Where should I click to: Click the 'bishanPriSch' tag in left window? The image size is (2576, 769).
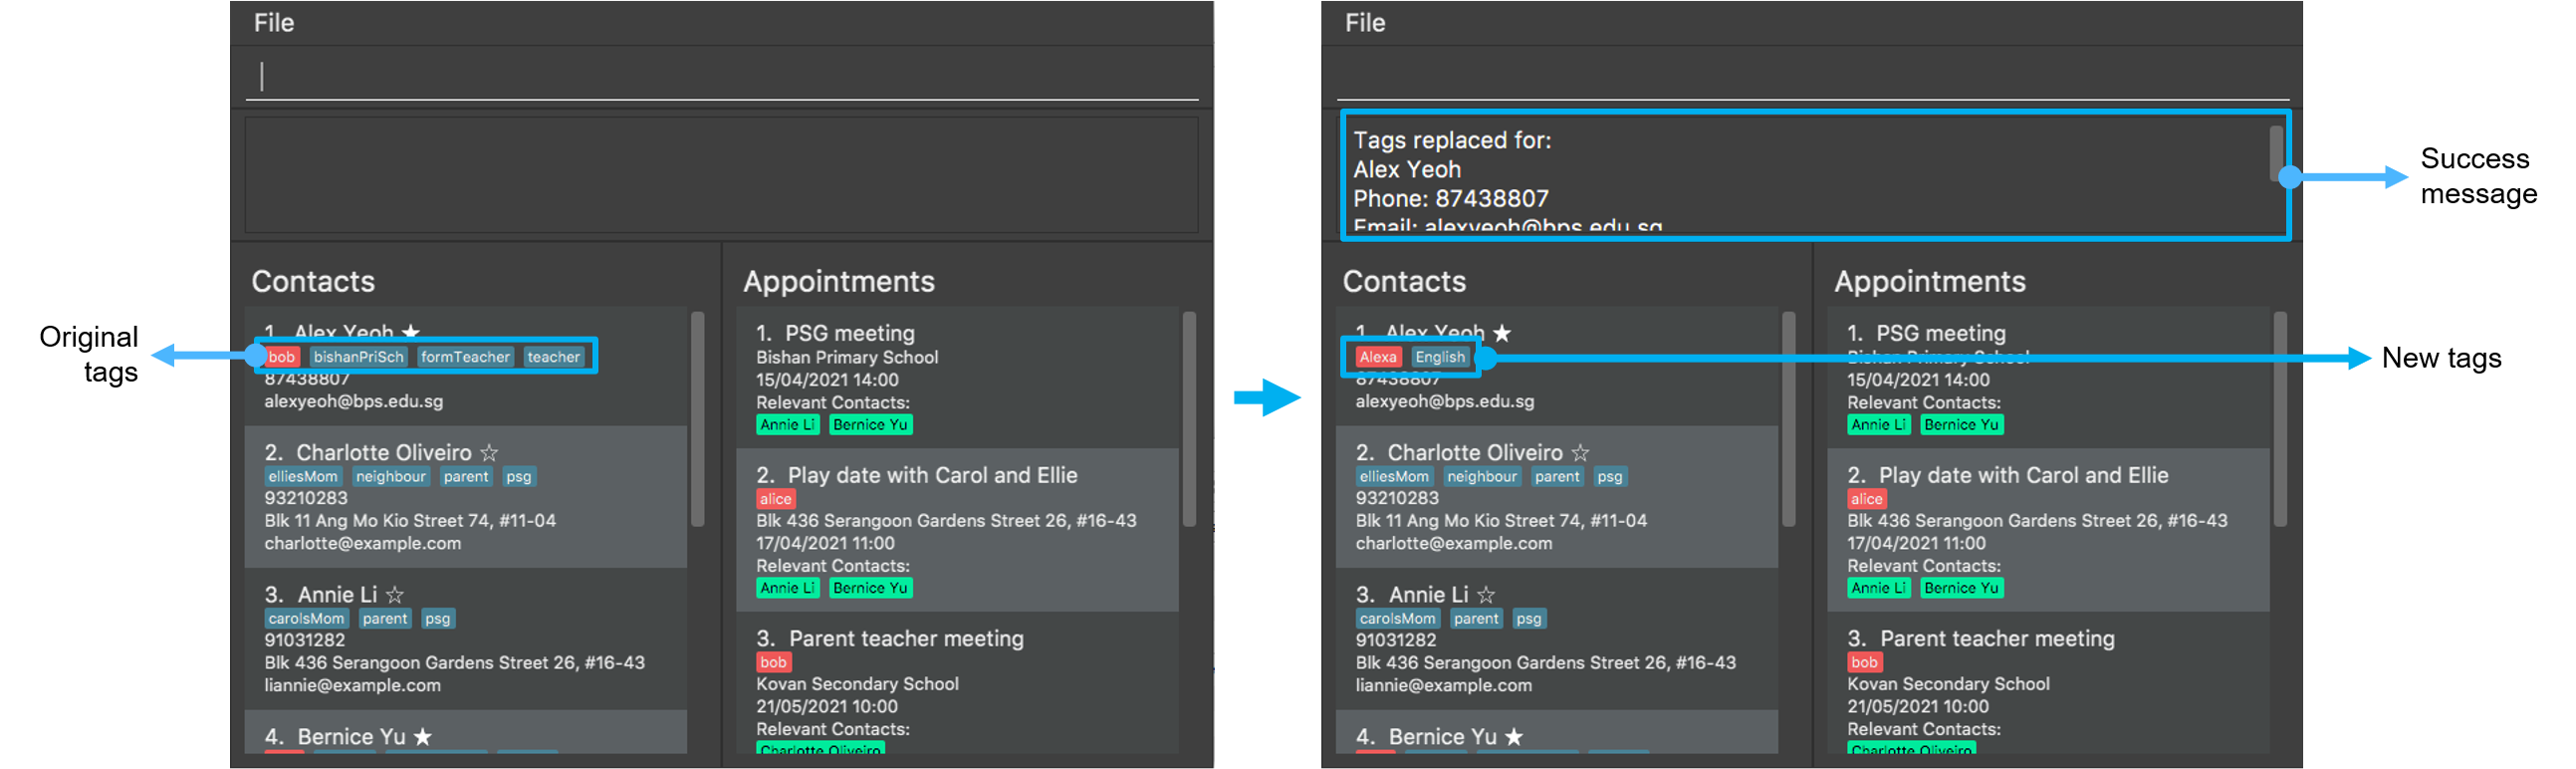pyautogui.click(x=358, y=357)
